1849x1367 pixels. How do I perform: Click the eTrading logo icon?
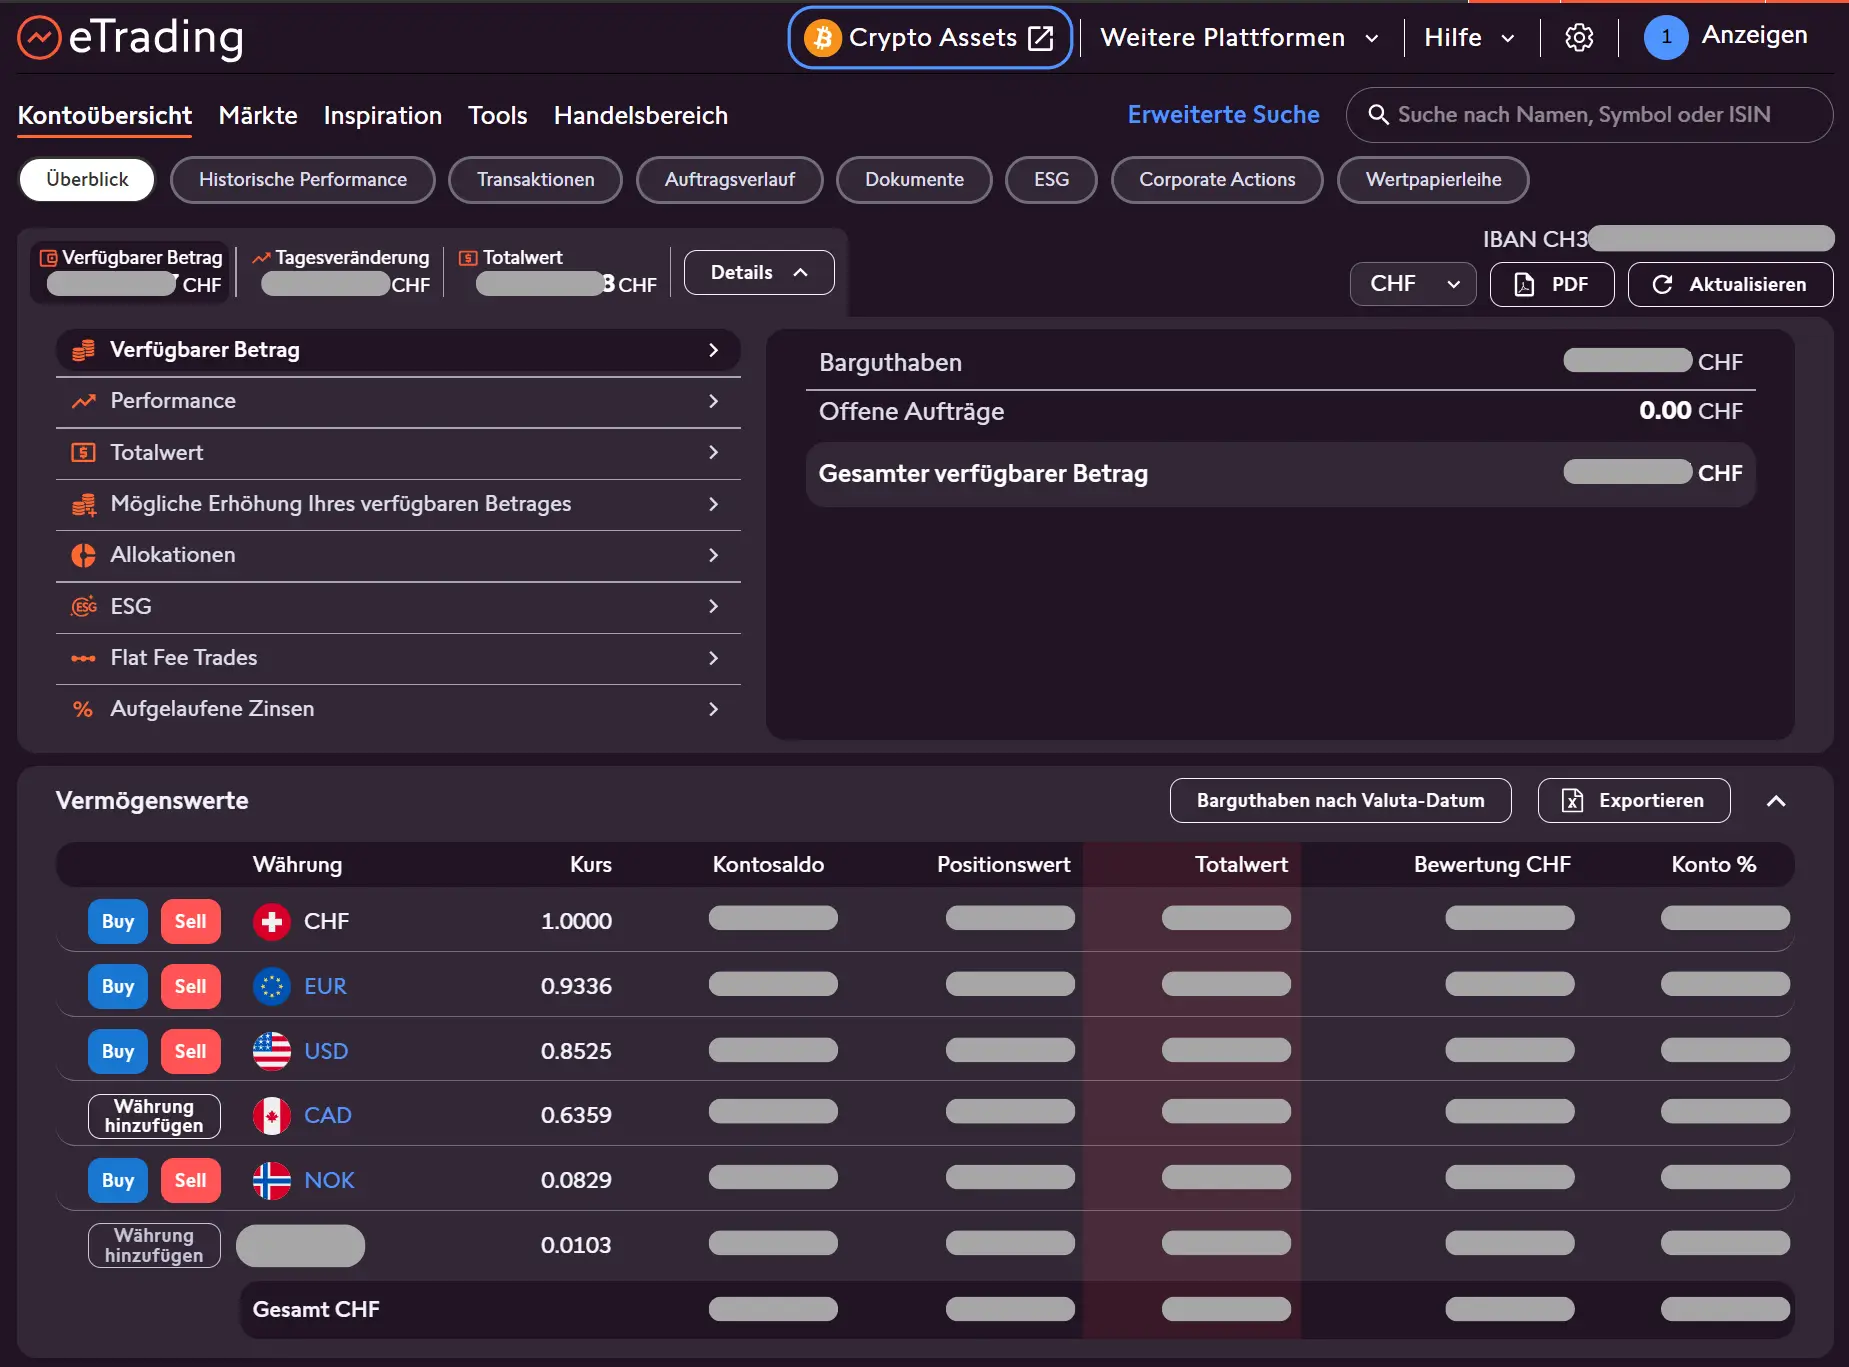[39, 38]
